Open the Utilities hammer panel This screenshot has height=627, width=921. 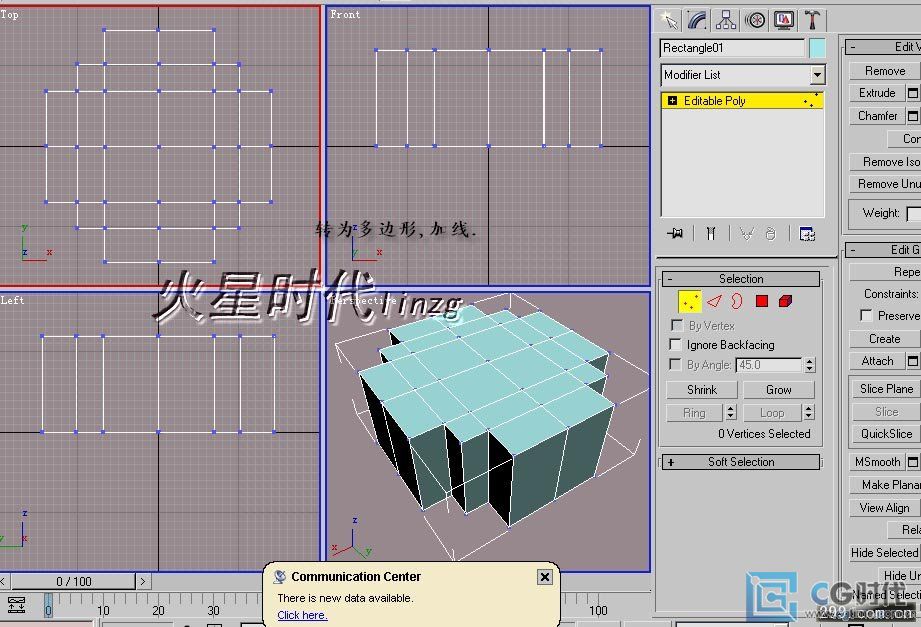coord(813,20)
